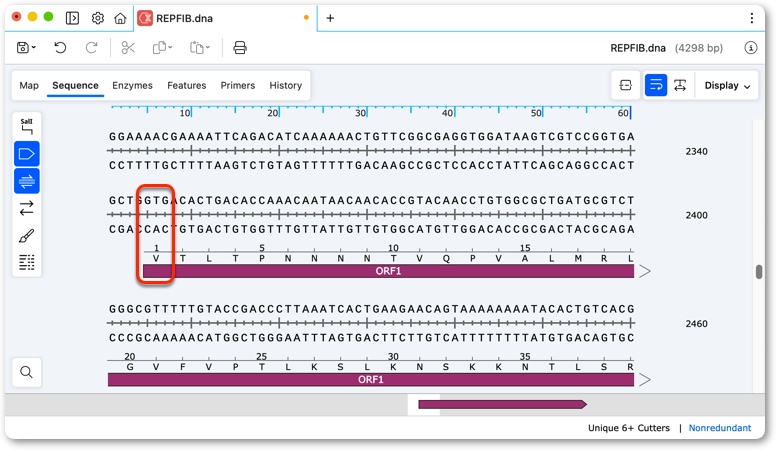This screenshot has width=776, height=450.
Task: Switch to the Map tab
Action: click(x=29, y=85)
